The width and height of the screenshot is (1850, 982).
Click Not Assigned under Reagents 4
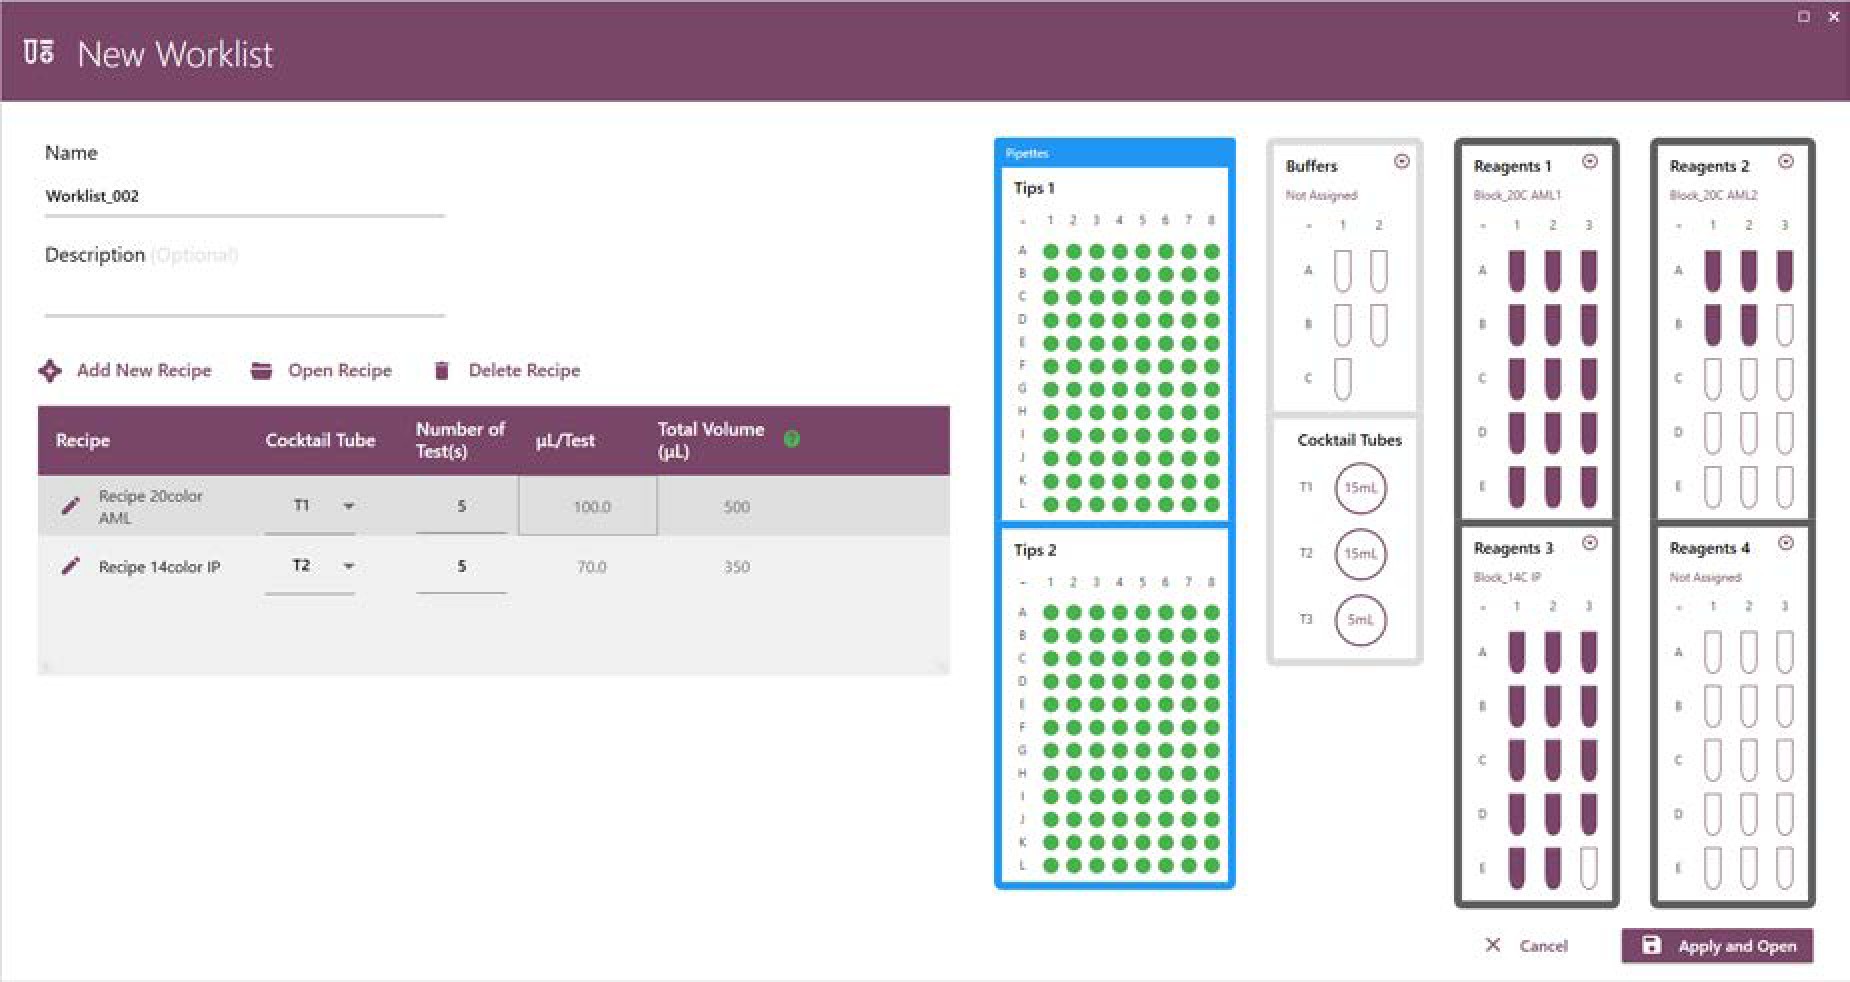click(1705, 577)
